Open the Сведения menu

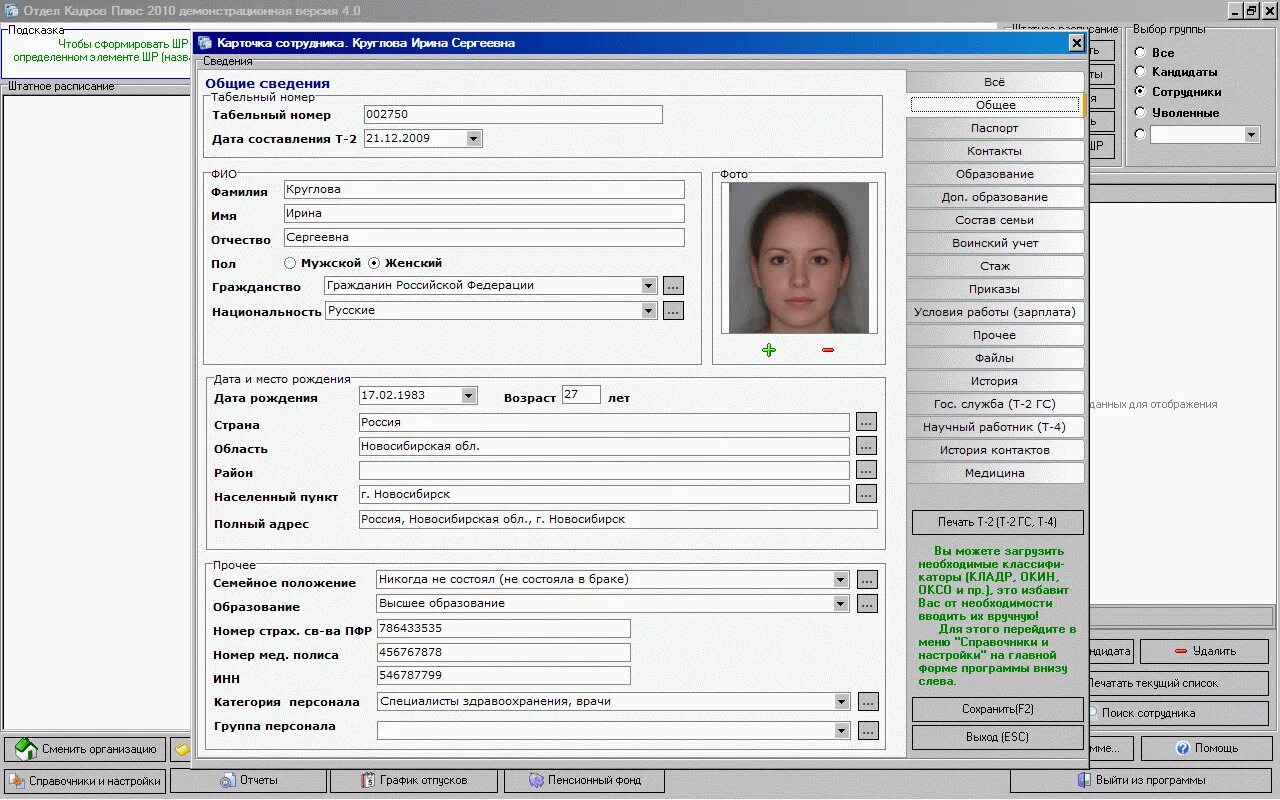tap(228, 61)
